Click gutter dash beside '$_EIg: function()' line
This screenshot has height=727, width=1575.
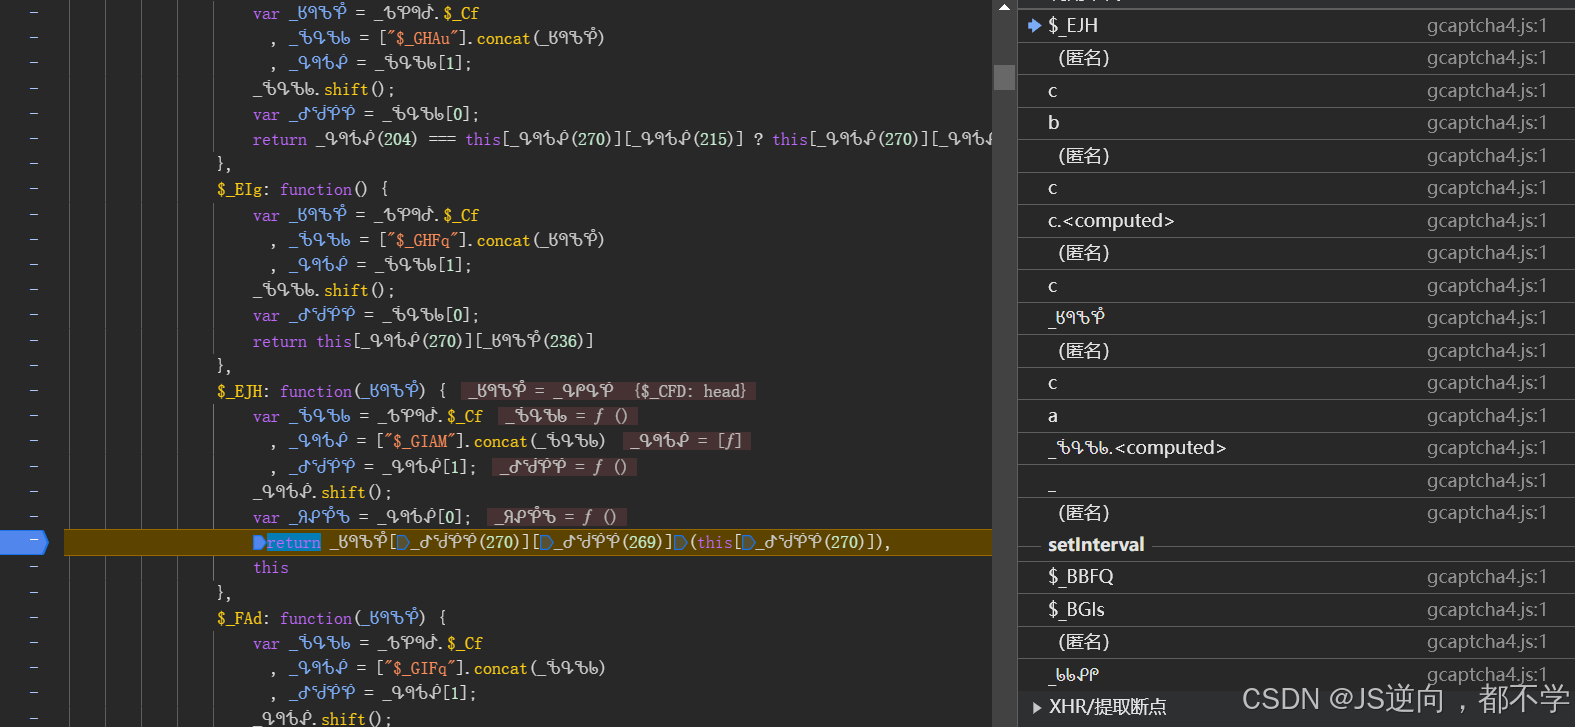click(x=34, y=189)
